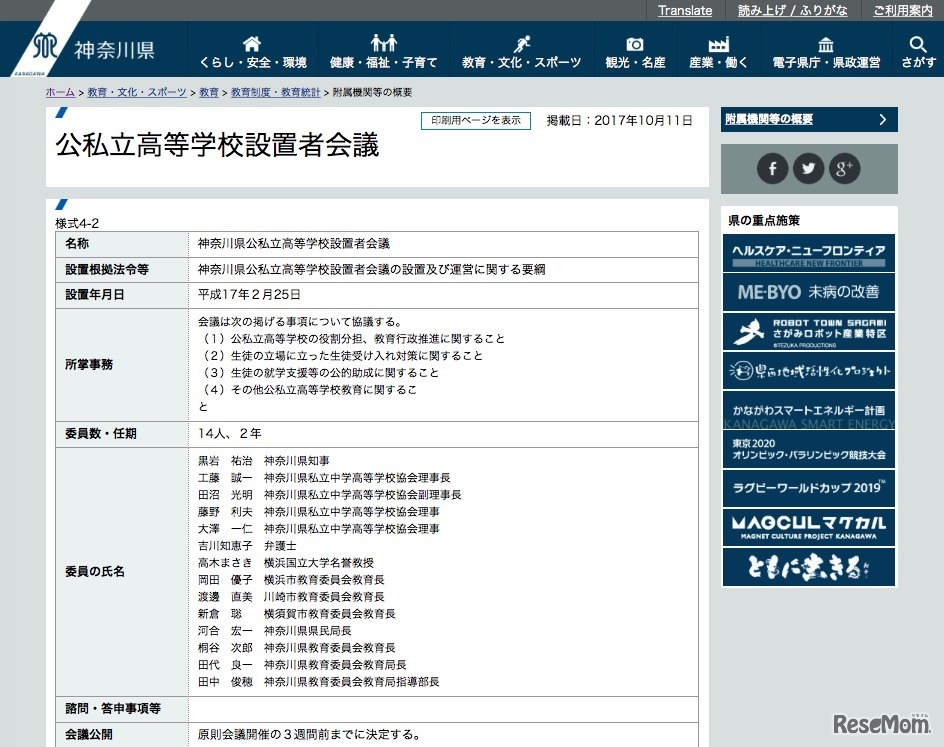Click the Google+ share icon
The width and height of the screenshot is (944, 747).
pos(844,168)
